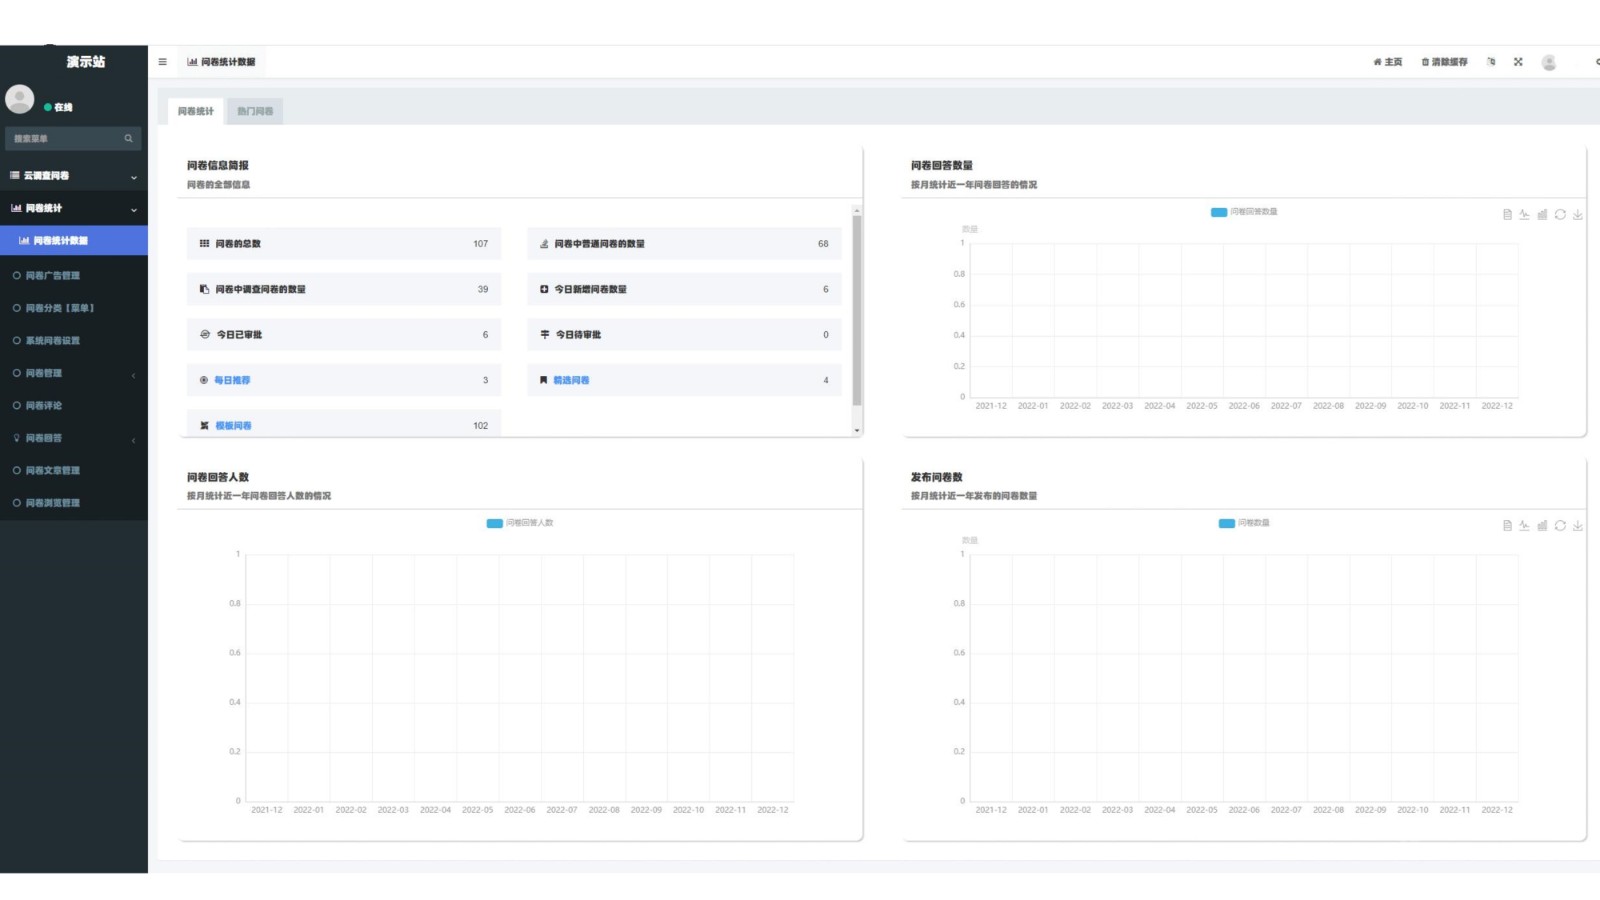
Task: Click icon beside 今日已审批
Action: 205,335
